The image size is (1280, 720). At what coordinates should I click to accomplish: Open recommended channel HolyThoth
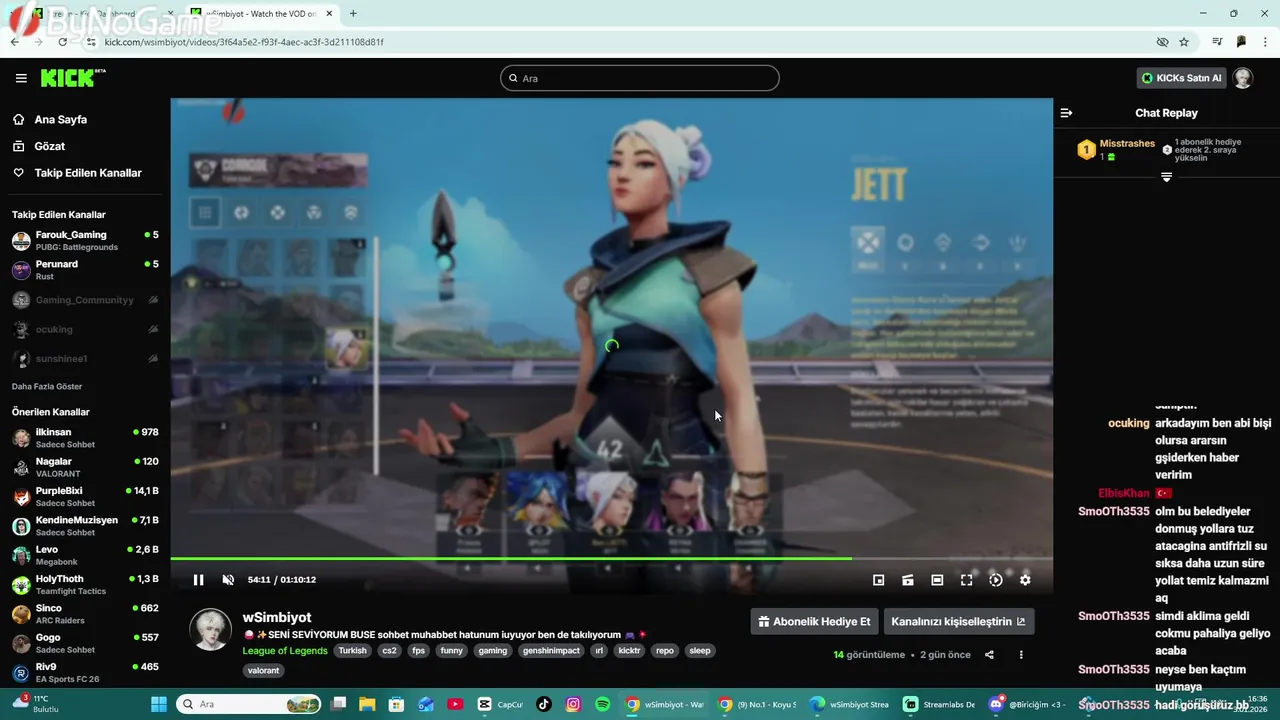pyautogui.click(x=85, y=584)
